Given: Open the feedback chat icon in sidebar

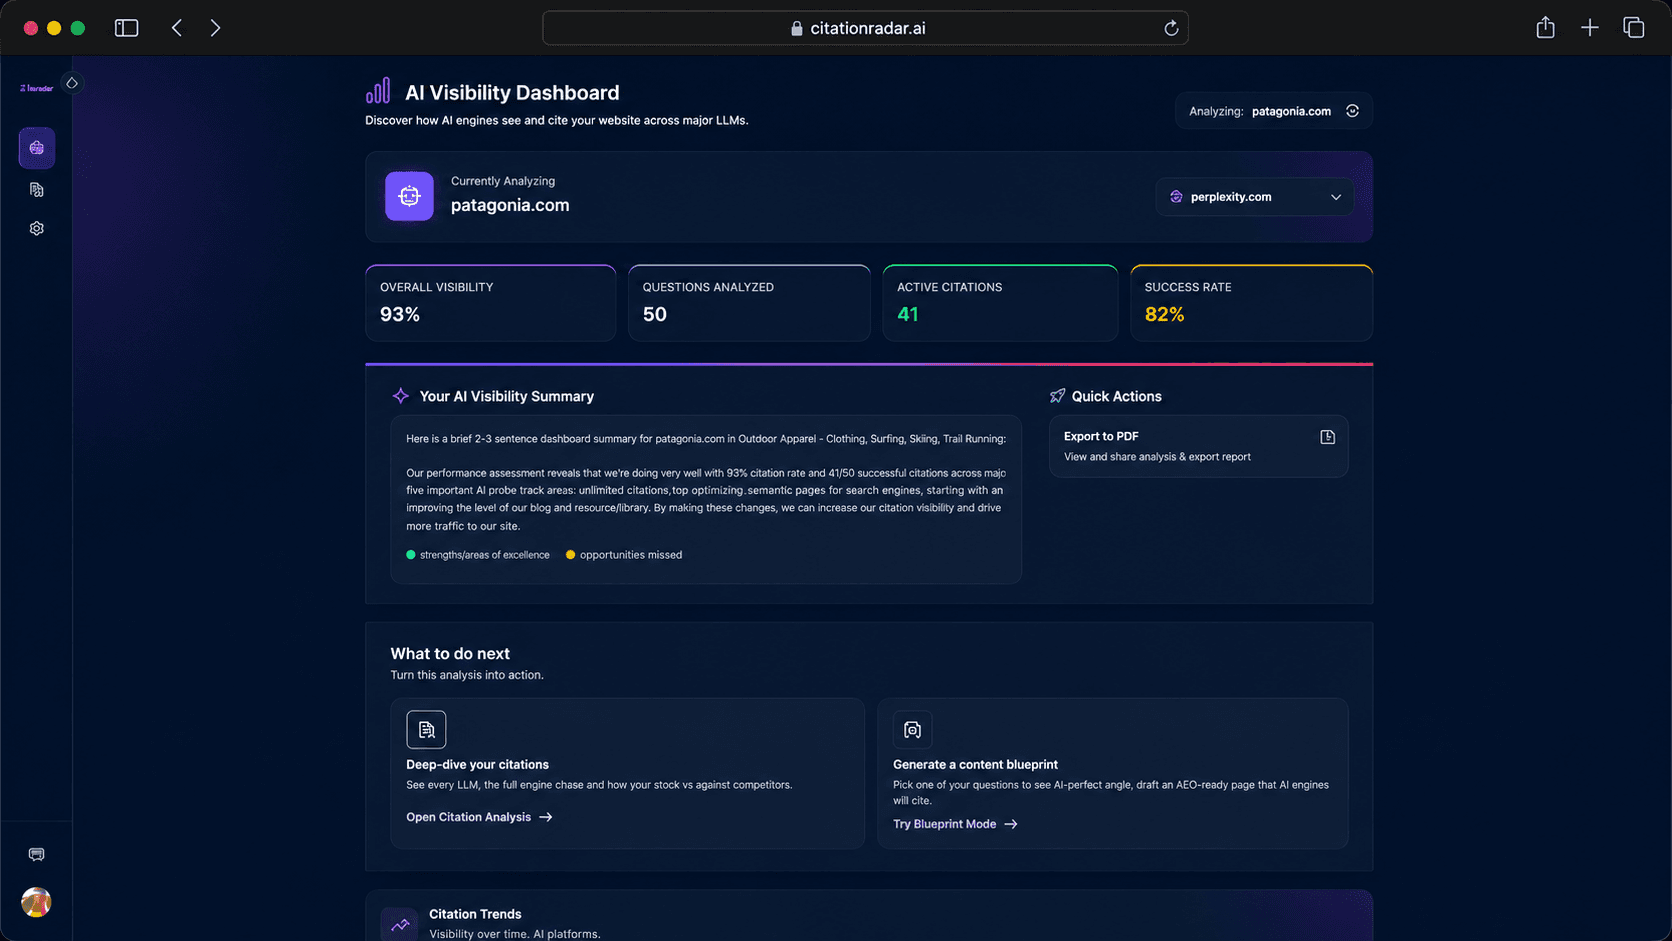Looking at the screenshot, I should [37, 854].
